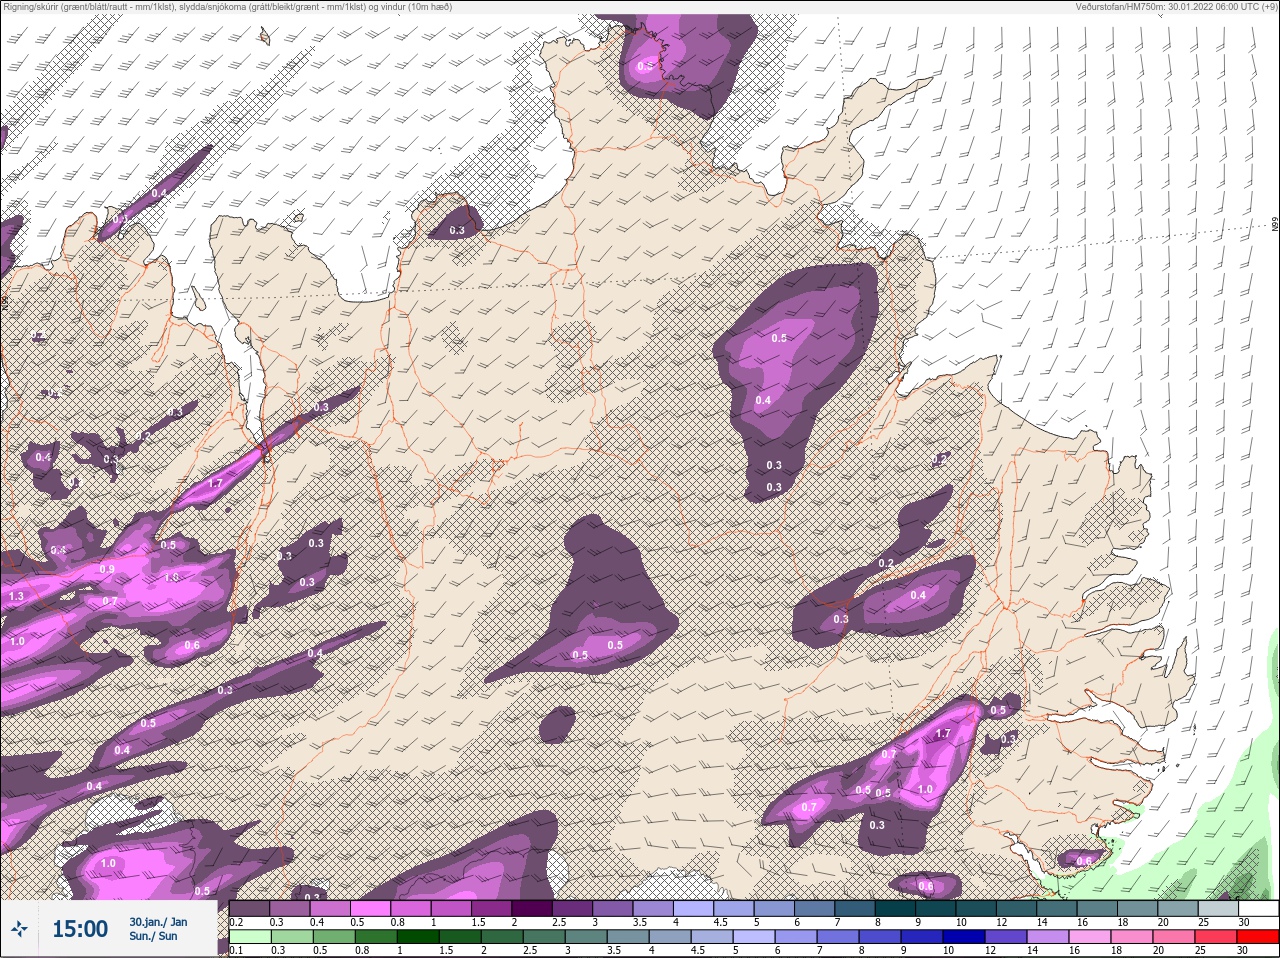
Task: Click the small unlabeled purple blob in south-central map
Action: pyautogui.click(x=557, y=725)
